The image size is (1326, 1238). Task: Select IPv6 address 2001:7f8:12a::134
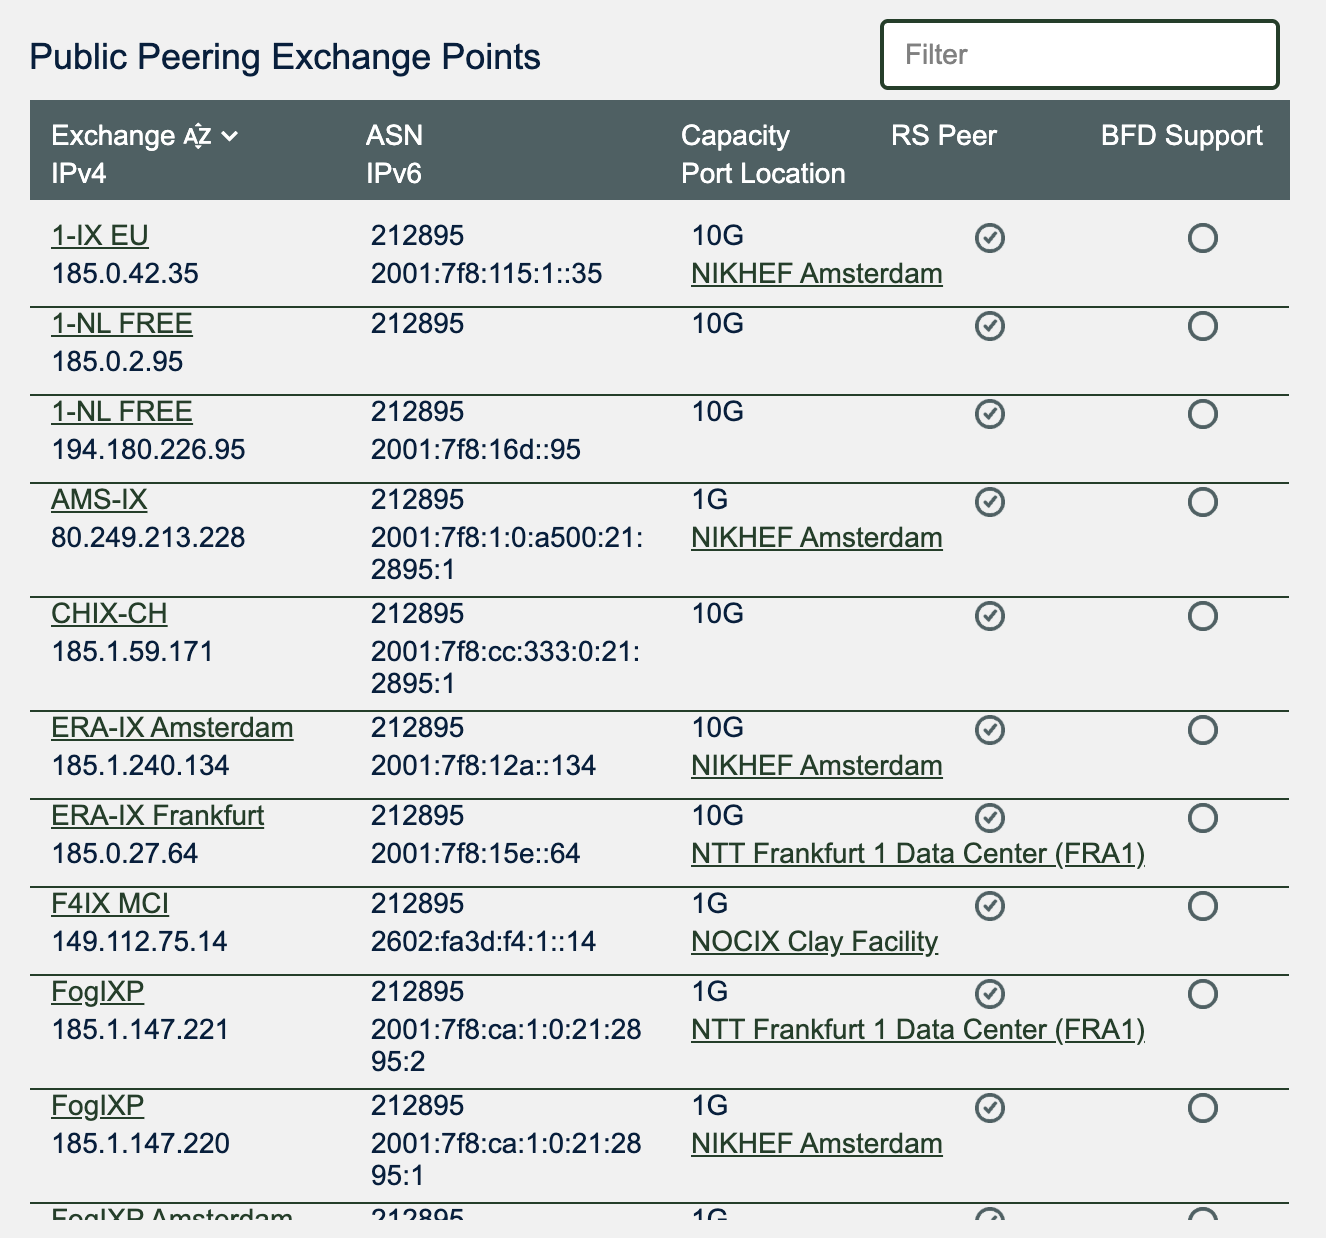click(484, 765)
